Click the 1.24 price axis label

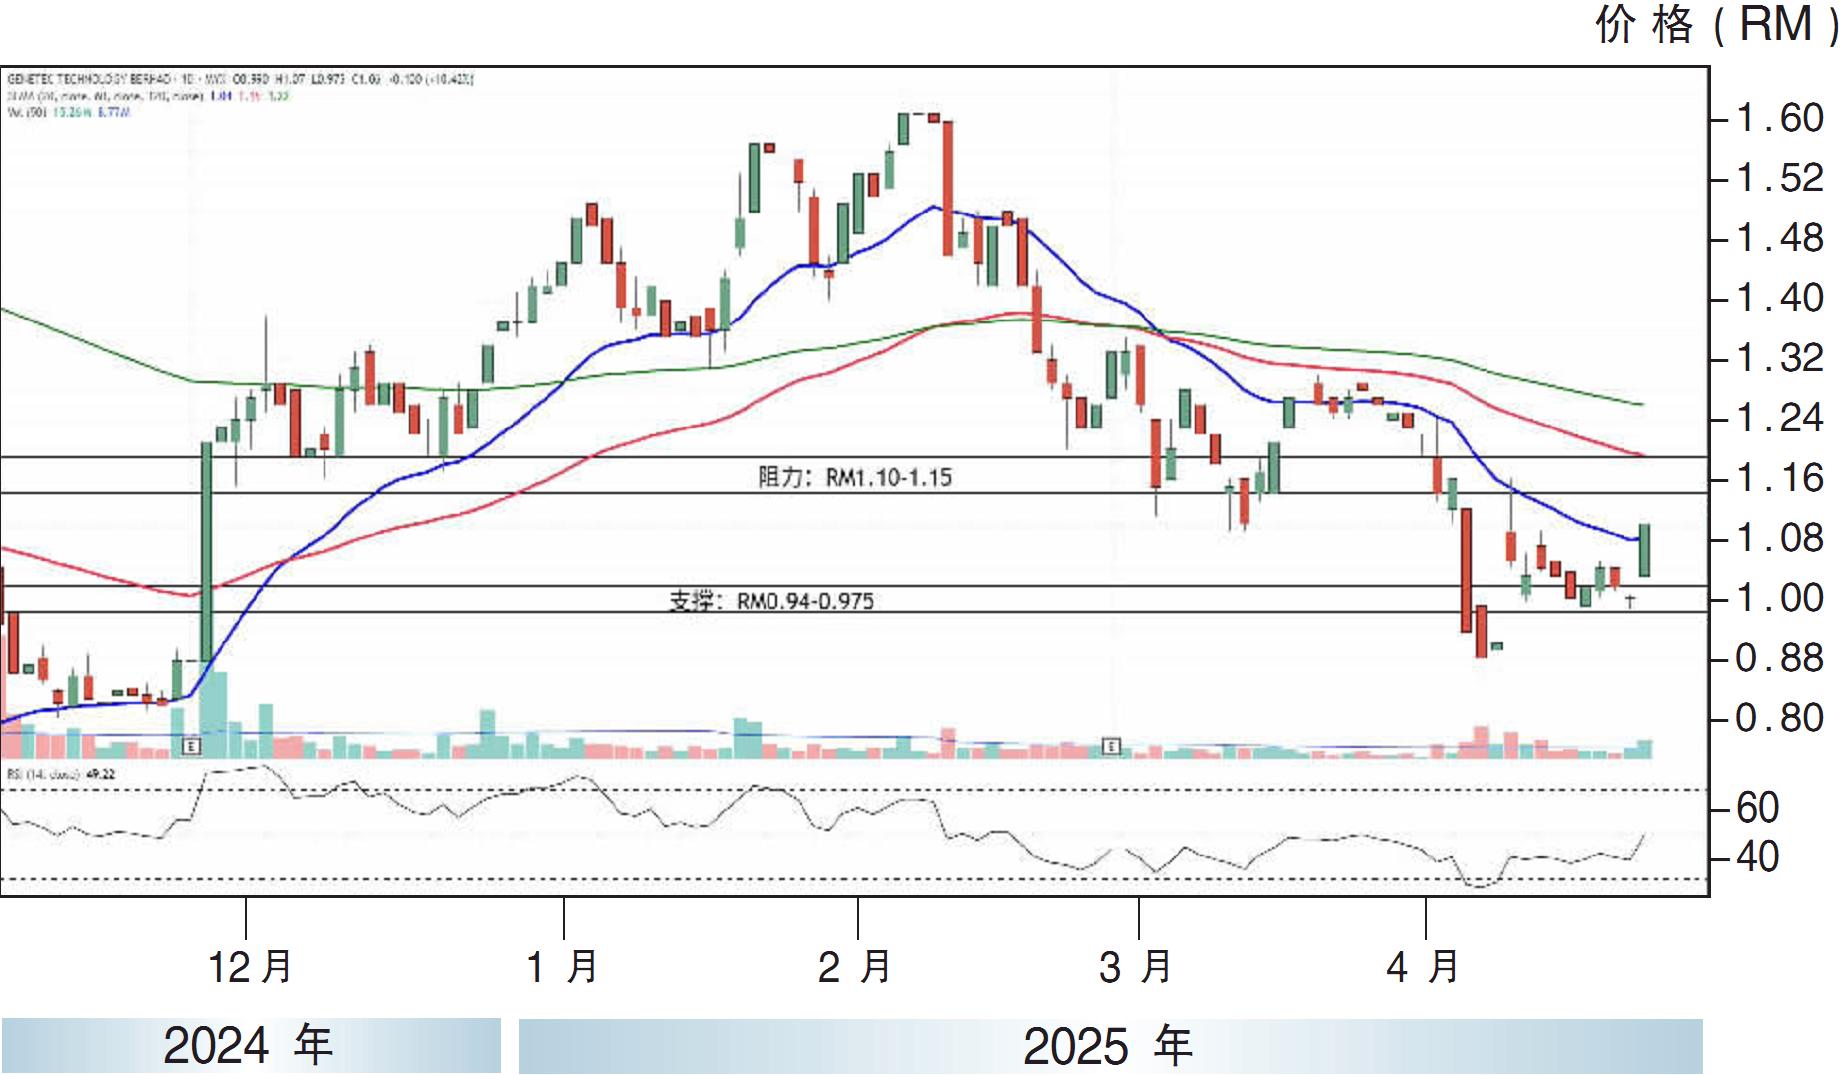coord(1779,419)
